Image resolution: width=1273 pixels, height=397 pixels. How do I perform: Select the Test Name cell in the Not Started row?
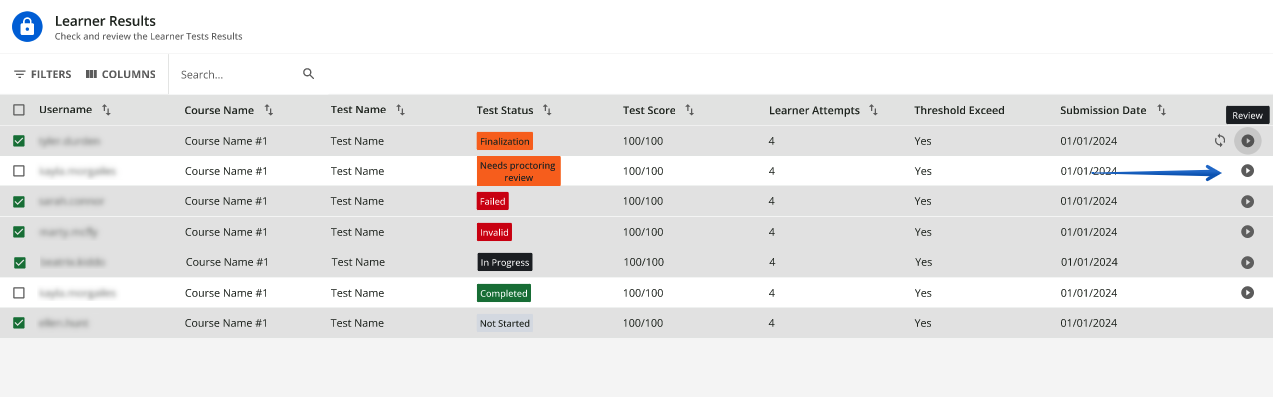357,323
